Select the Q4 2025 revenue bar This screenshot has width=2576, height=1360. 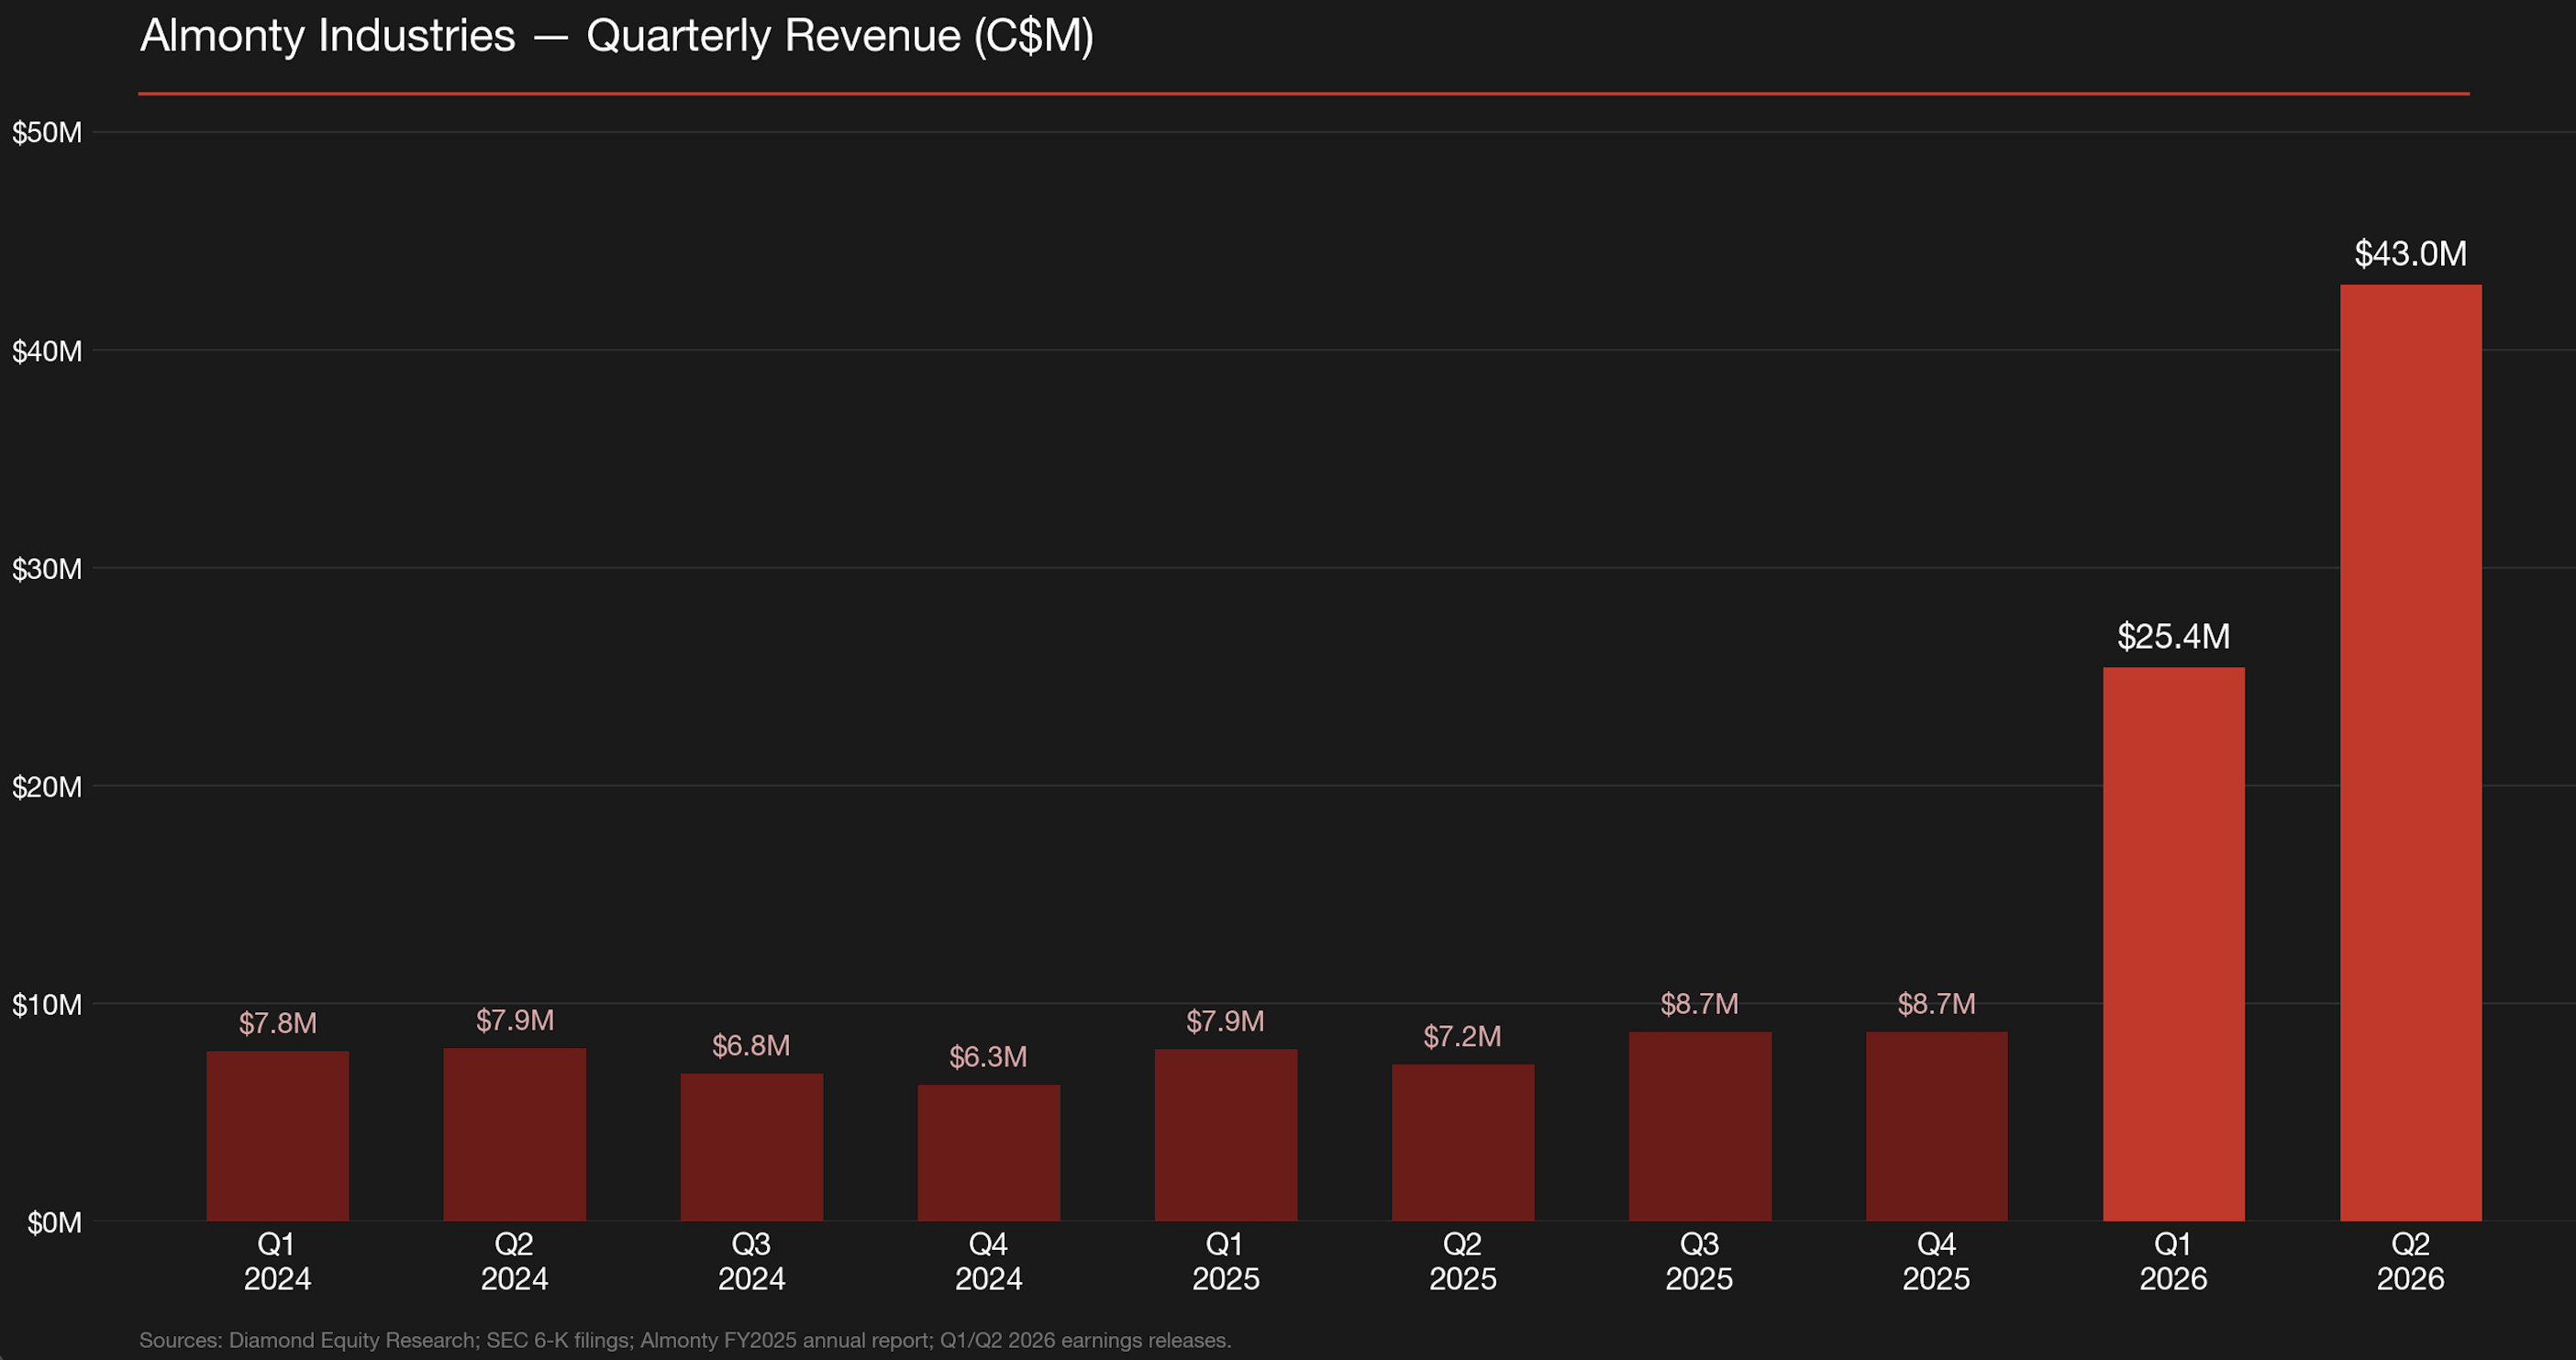tap(1937, 1126)
